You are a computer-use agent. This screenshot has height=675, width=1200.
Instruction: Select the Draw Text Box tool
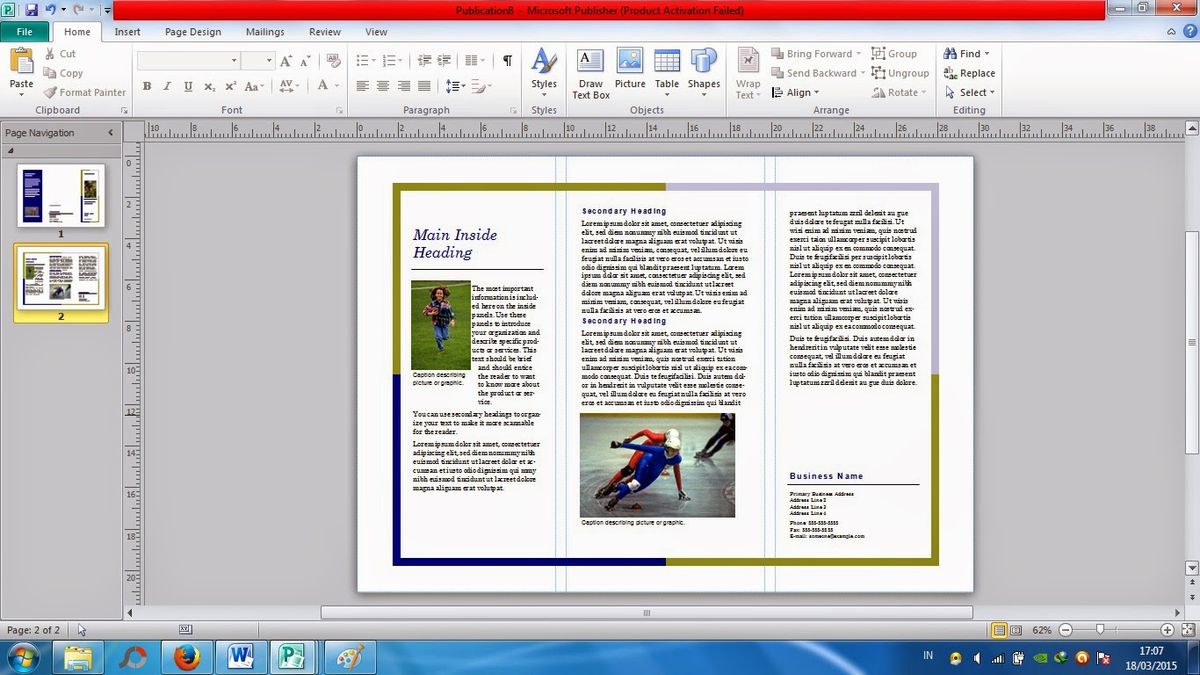coord(590,73)
